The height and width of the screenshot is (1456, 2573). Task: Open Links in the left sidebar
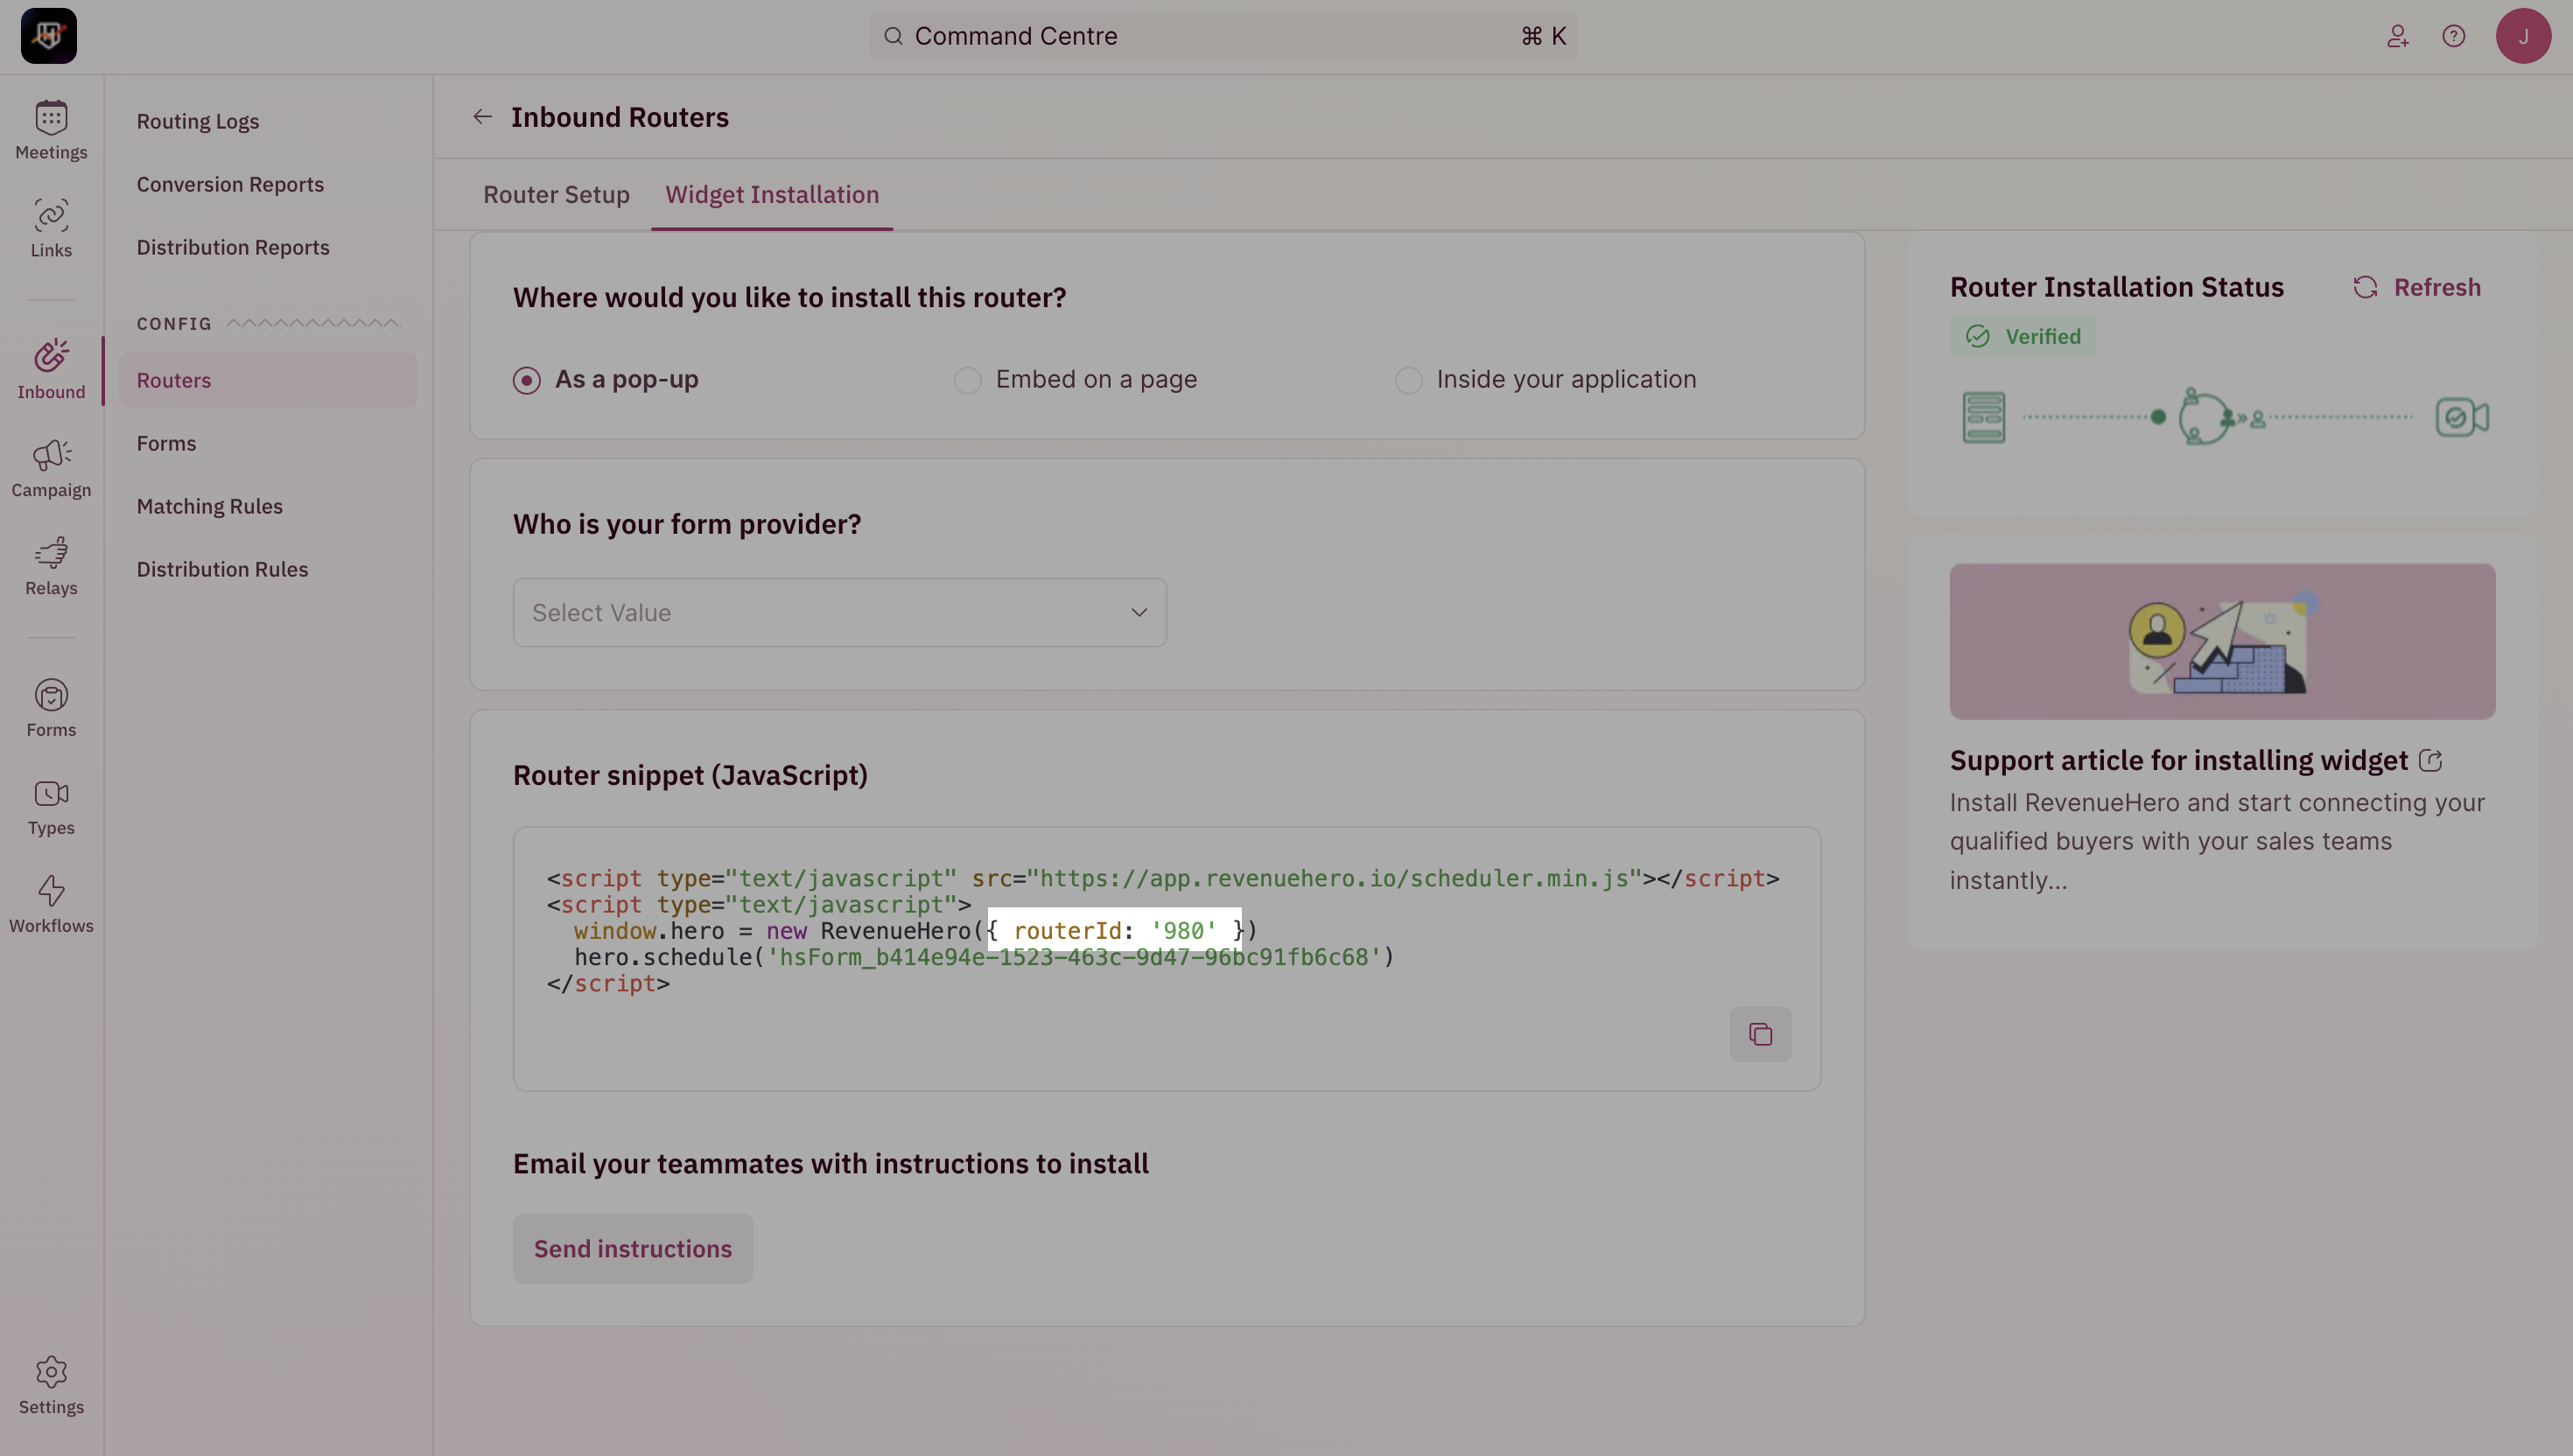click(51, 228)
